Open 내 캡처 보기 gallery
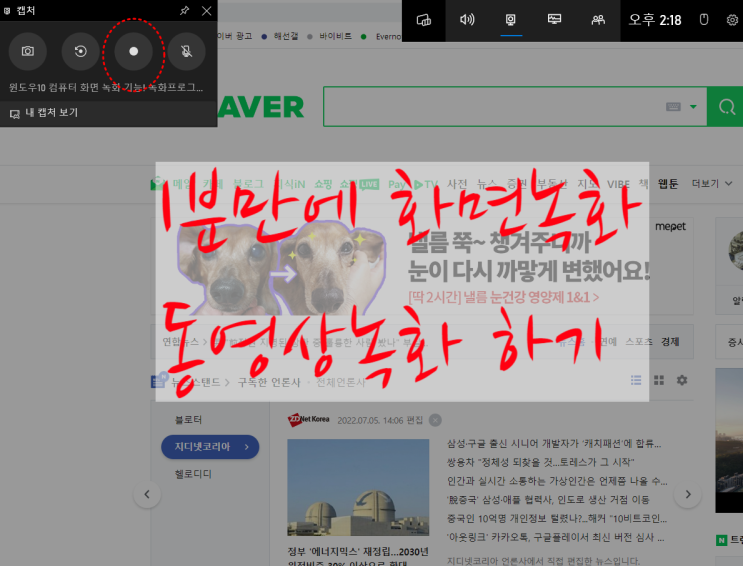The height and width of the screenshot is (566, 743). point(44,113)
